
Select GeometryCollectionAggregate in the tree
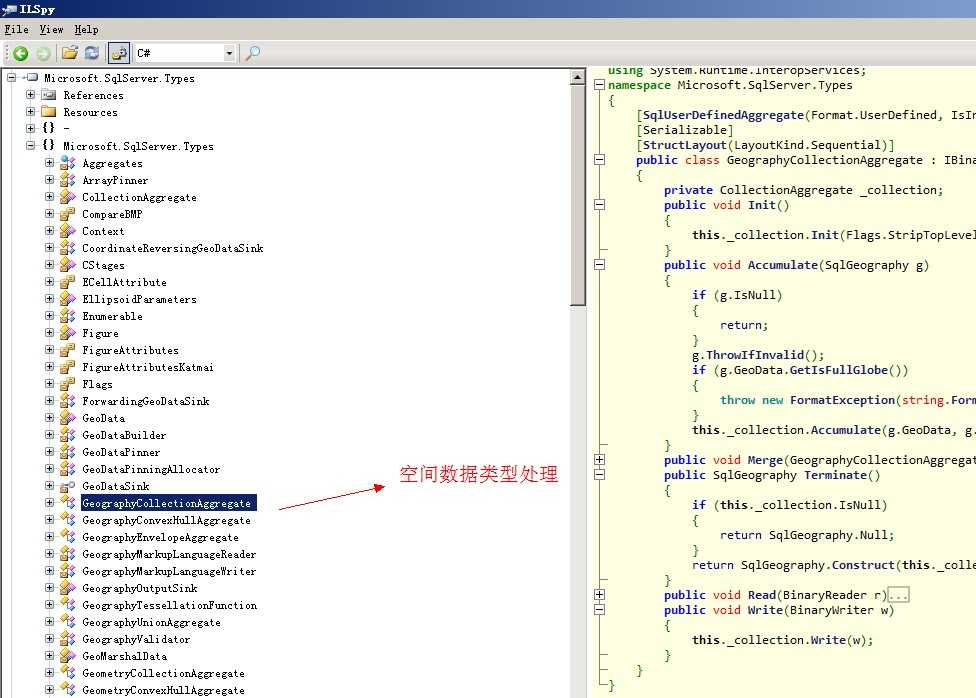(163, 673)
